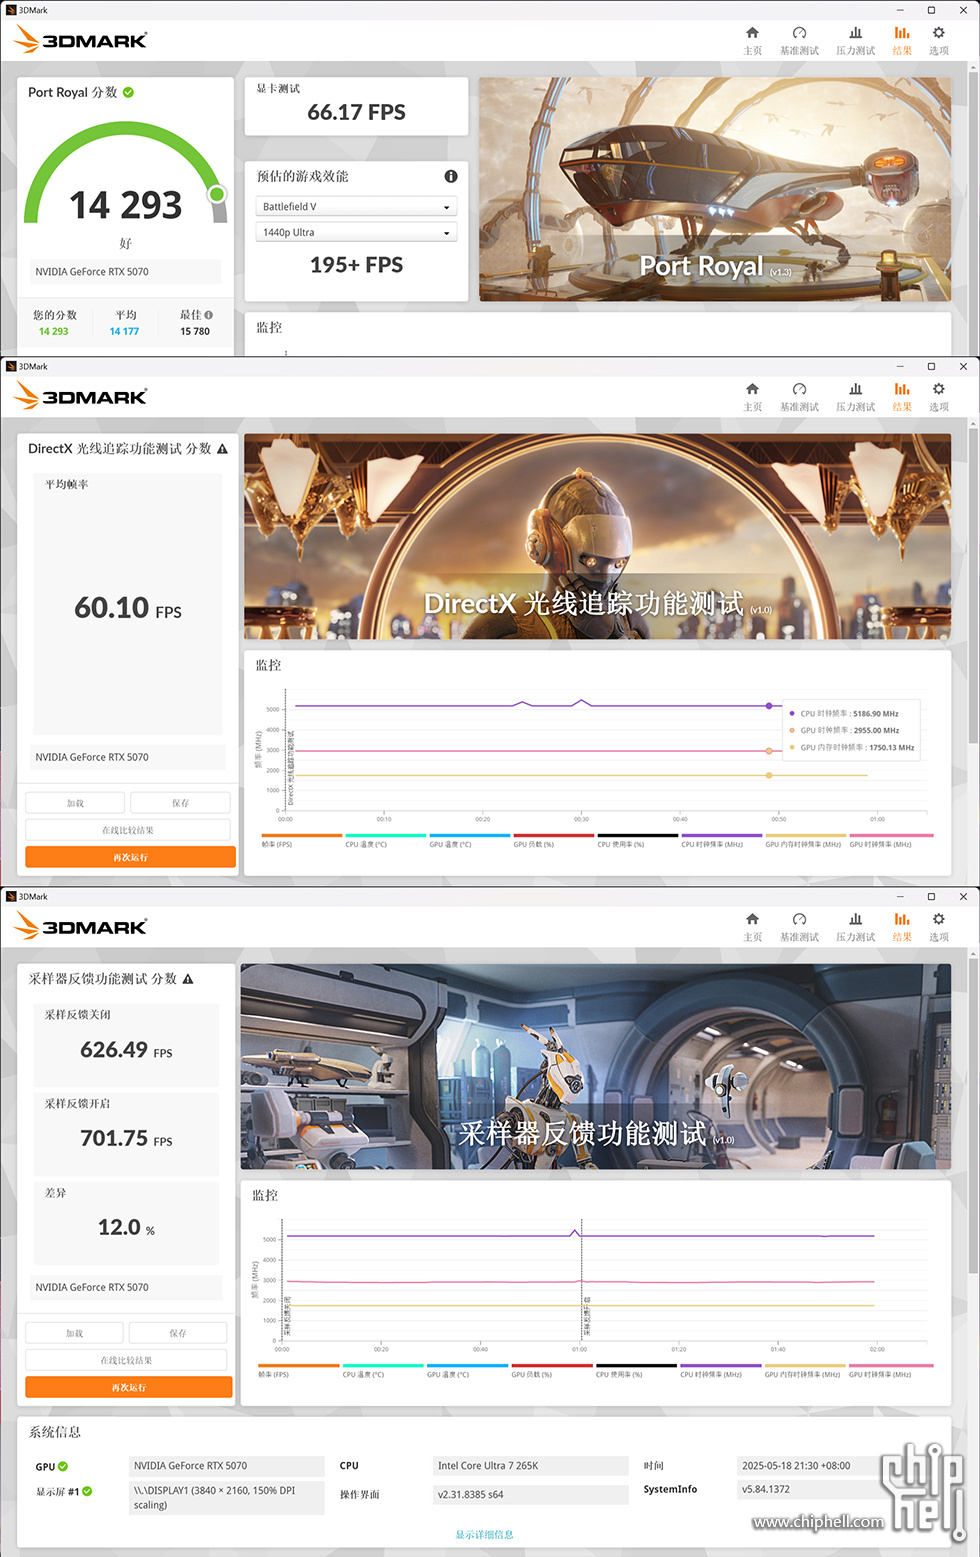This screenshot has width=980, height=1557.
Task: Click info icon next to 预估的游戏效能
Action: (x=451, y=176)
